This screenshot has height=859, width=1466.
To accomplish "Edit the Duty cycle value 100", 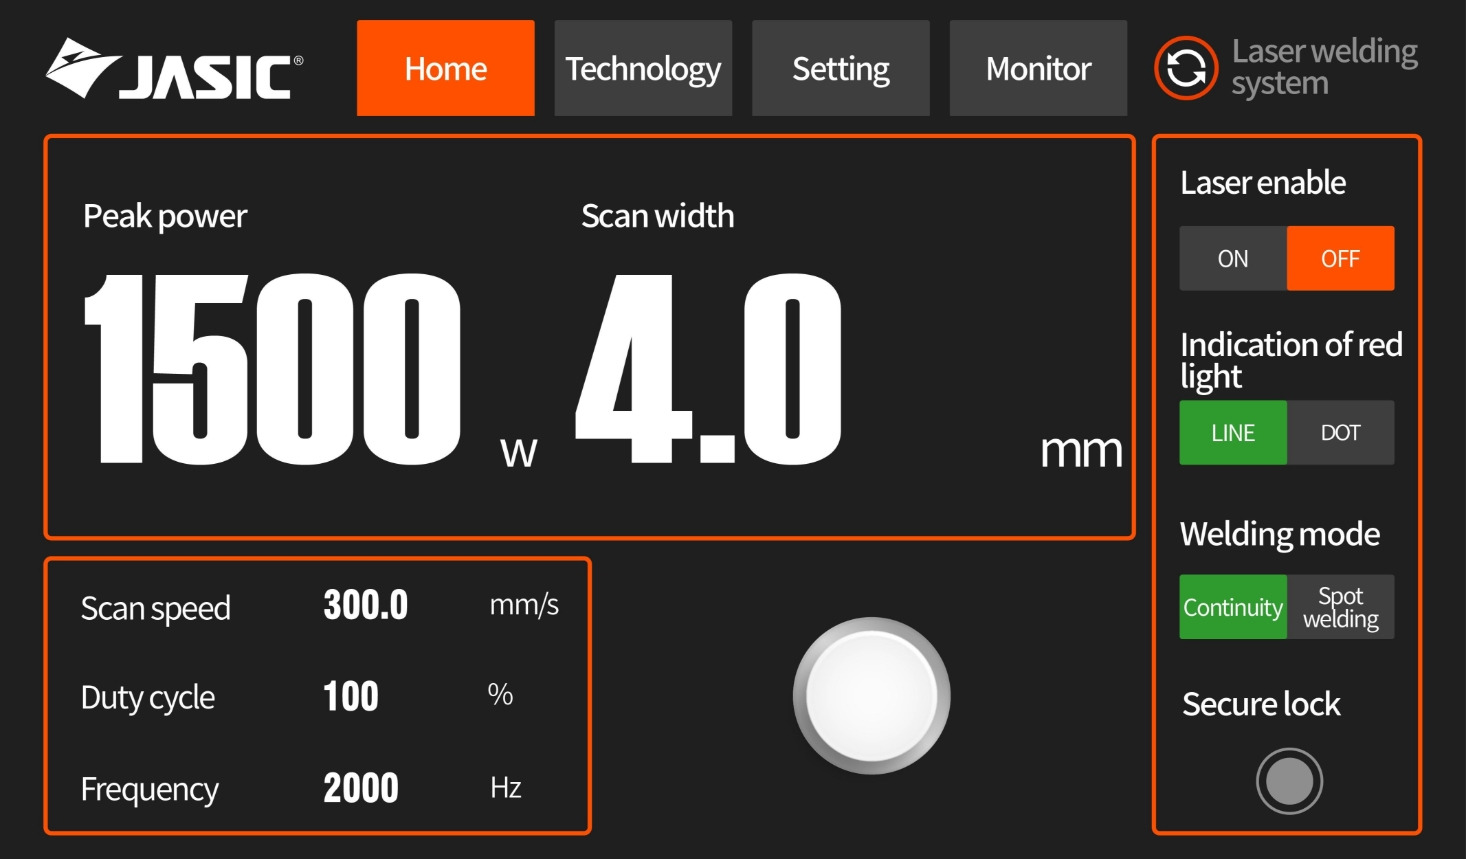I will tap(351, 696).
